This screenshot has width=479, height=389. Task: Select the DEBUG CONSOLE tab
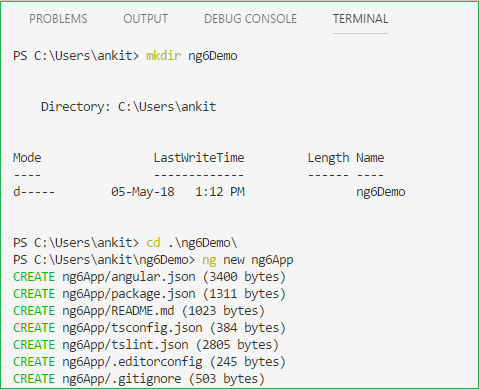pyautogui.click(x=250, y=19)
